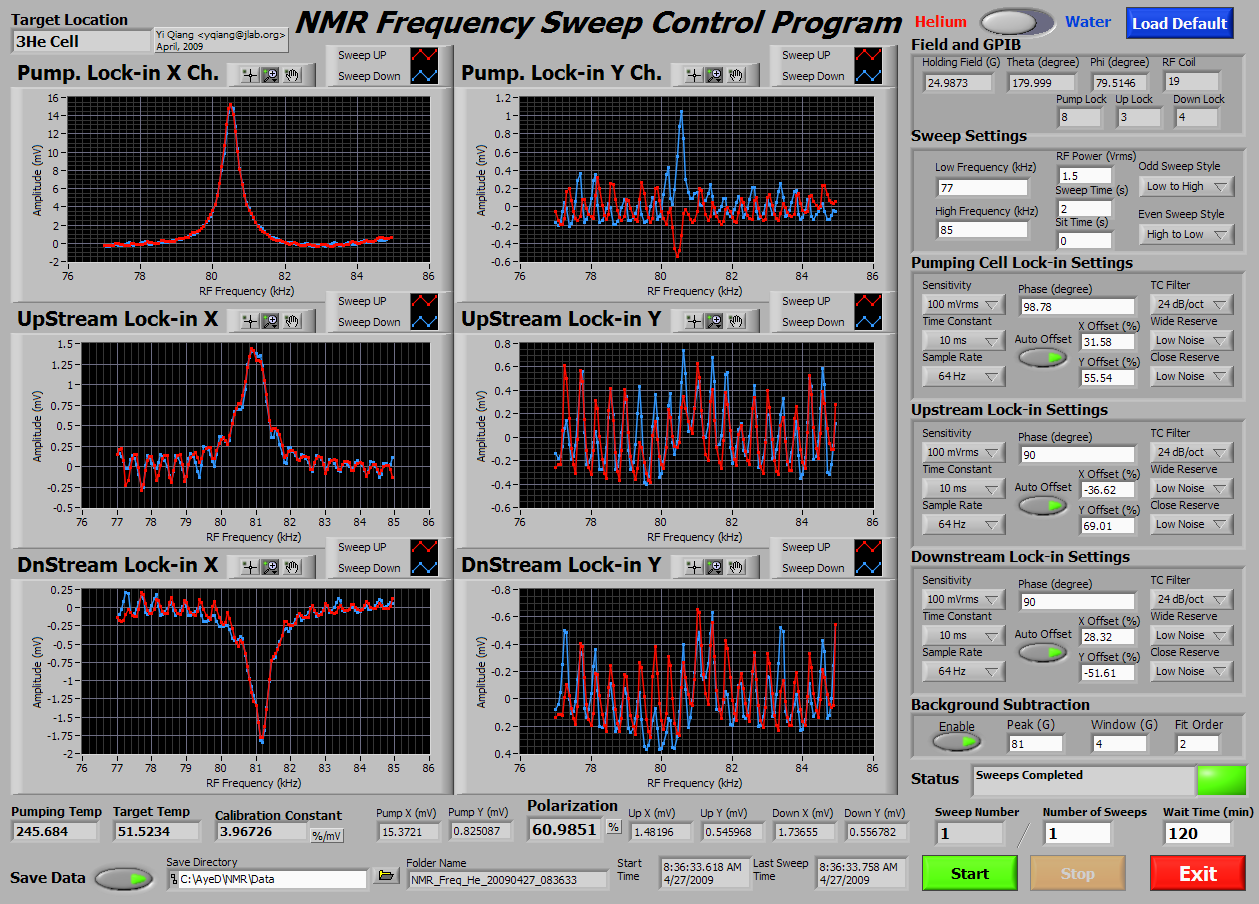Viewport: 1259px width, 904px height.
Task: Click the % button beside Polarization value
Action: pyautogui.click(x=613, y=828)
